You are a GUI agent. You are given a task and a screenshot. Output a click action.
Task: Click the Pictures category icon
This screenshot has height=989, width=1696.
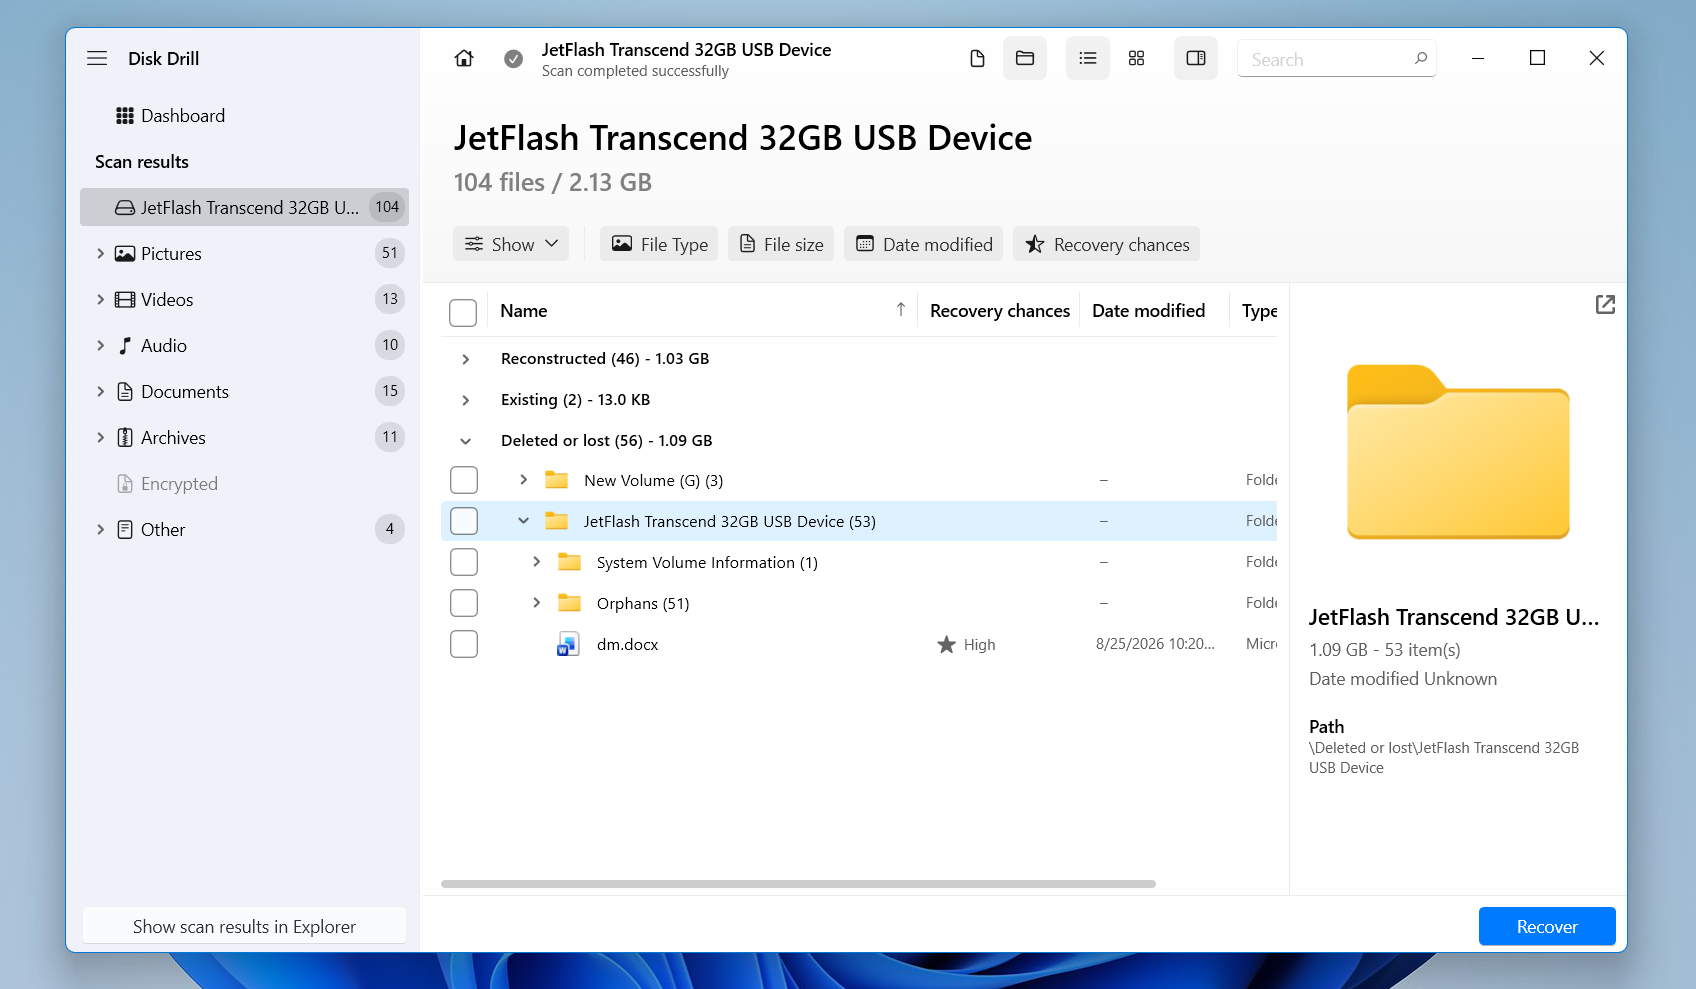pyautogui.click(x=125, y=254)
